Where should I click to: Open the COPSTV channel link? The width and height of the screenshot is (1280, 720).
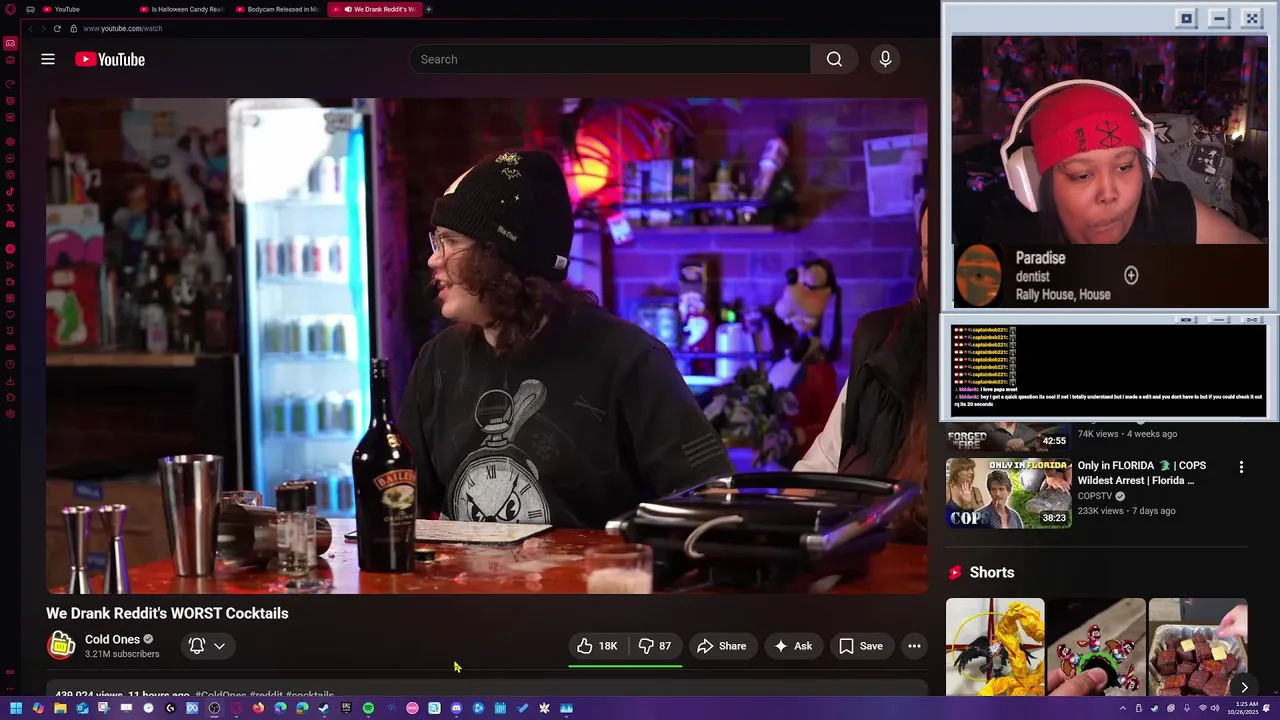coord(1095,496)
